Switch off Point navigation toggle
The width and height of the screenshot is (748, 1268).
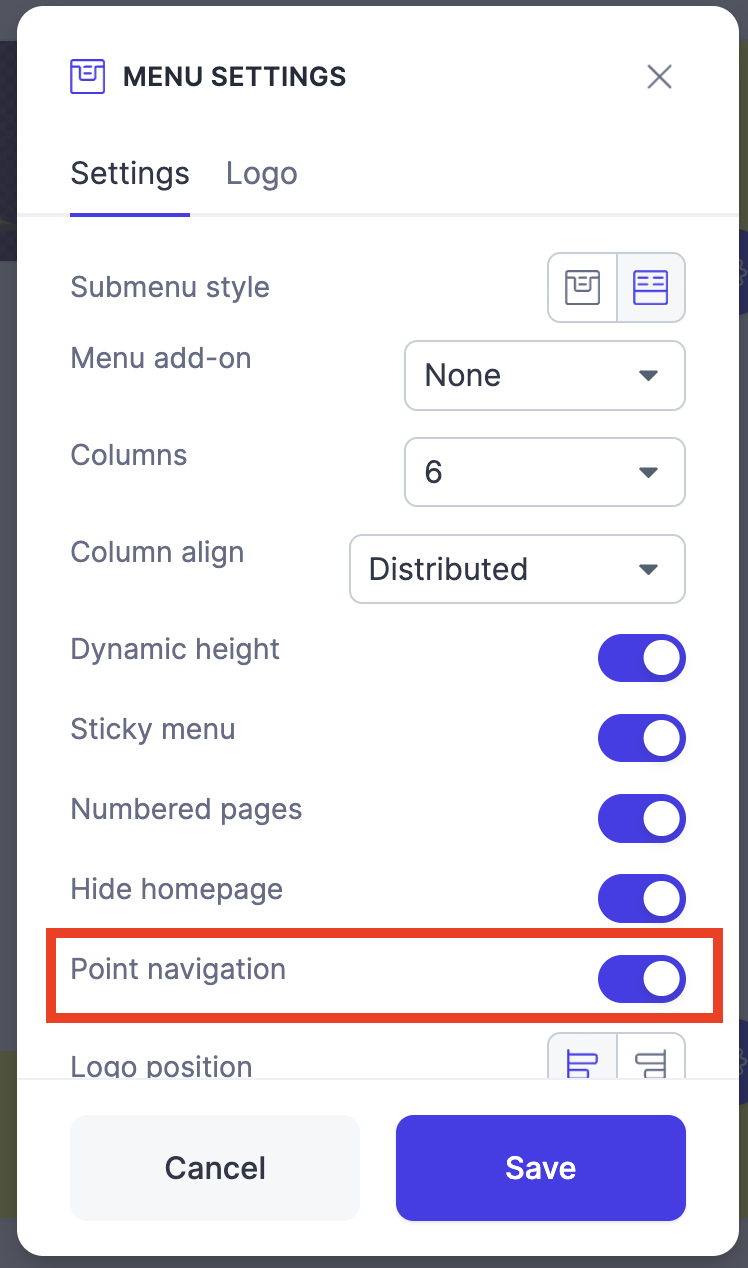click(x=642, y=978)
